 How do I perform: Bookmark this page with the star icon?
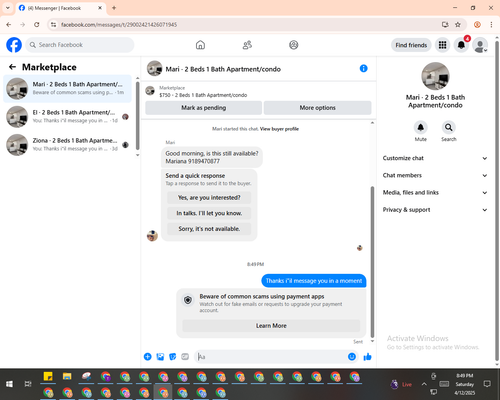(x=458, y=25)
